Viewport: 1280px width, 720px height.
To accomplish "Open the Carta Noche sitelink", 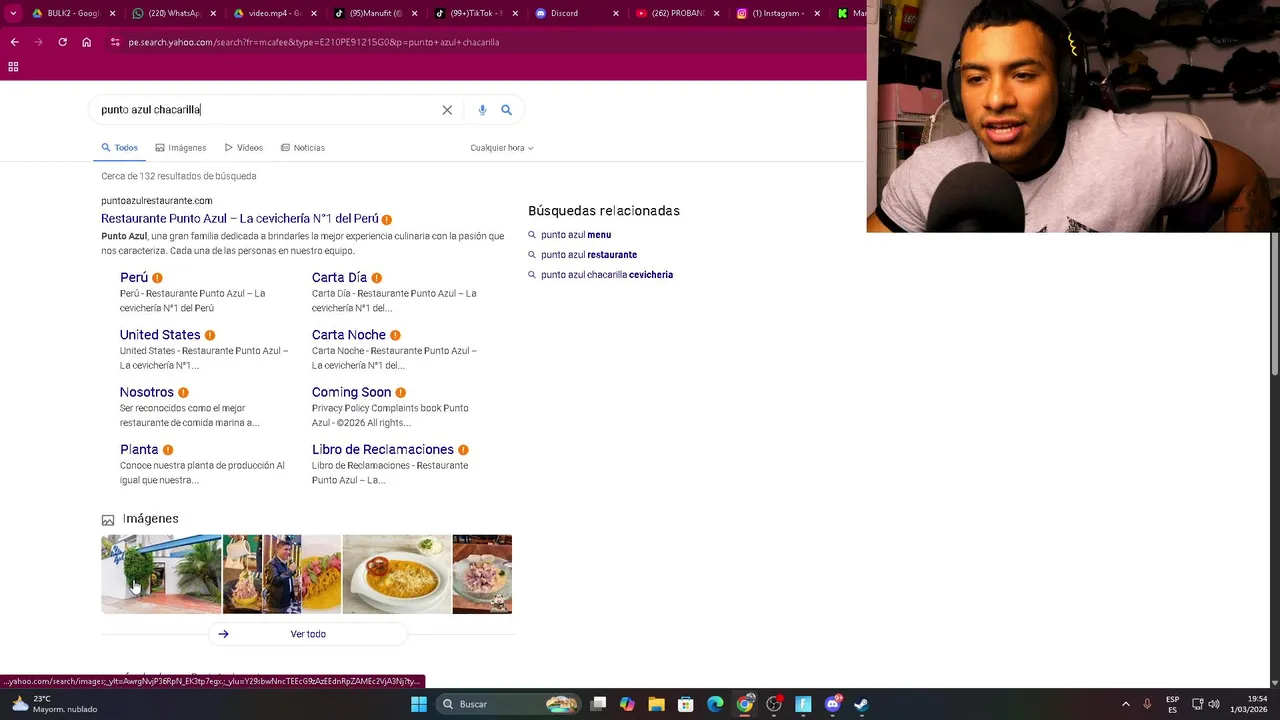I will click(349, 335).
